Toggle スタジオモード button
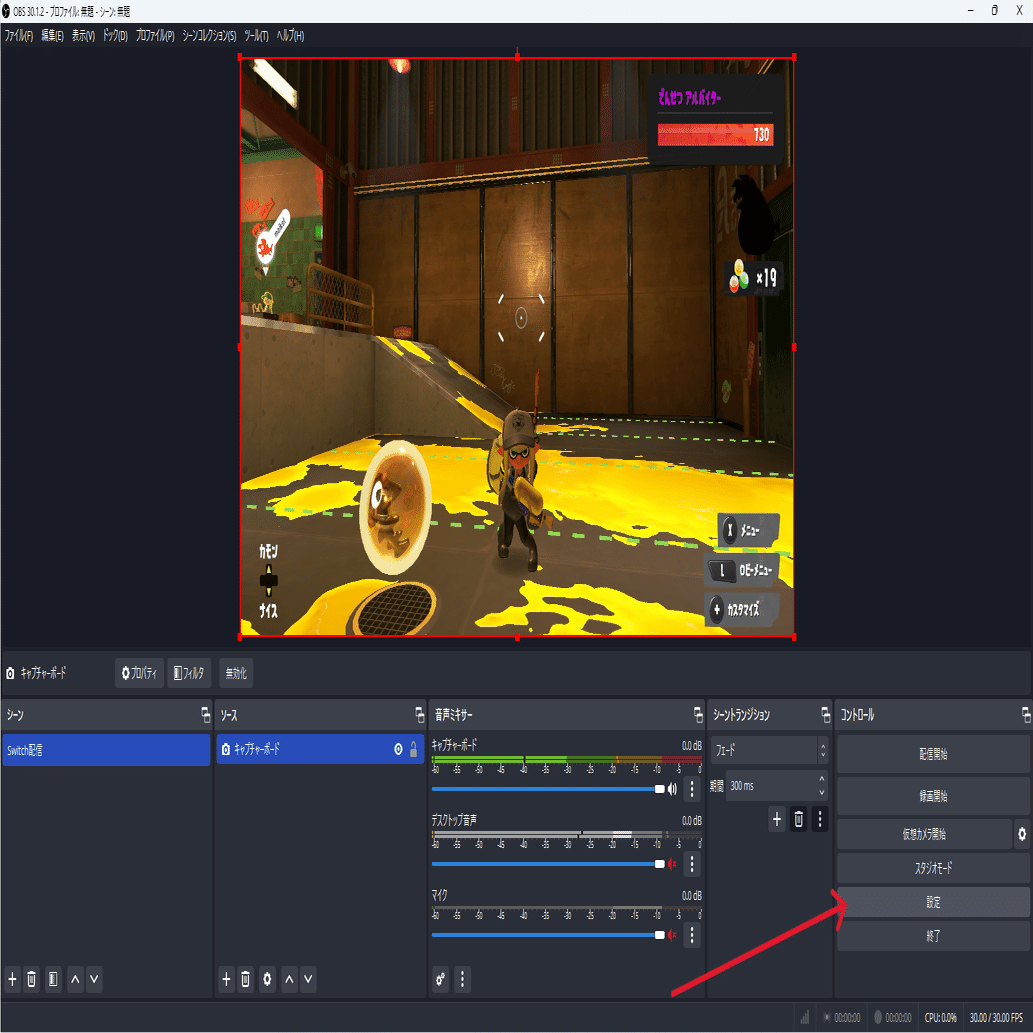This screenshot has width=1033, height=1033. click(x=933, y=868)
